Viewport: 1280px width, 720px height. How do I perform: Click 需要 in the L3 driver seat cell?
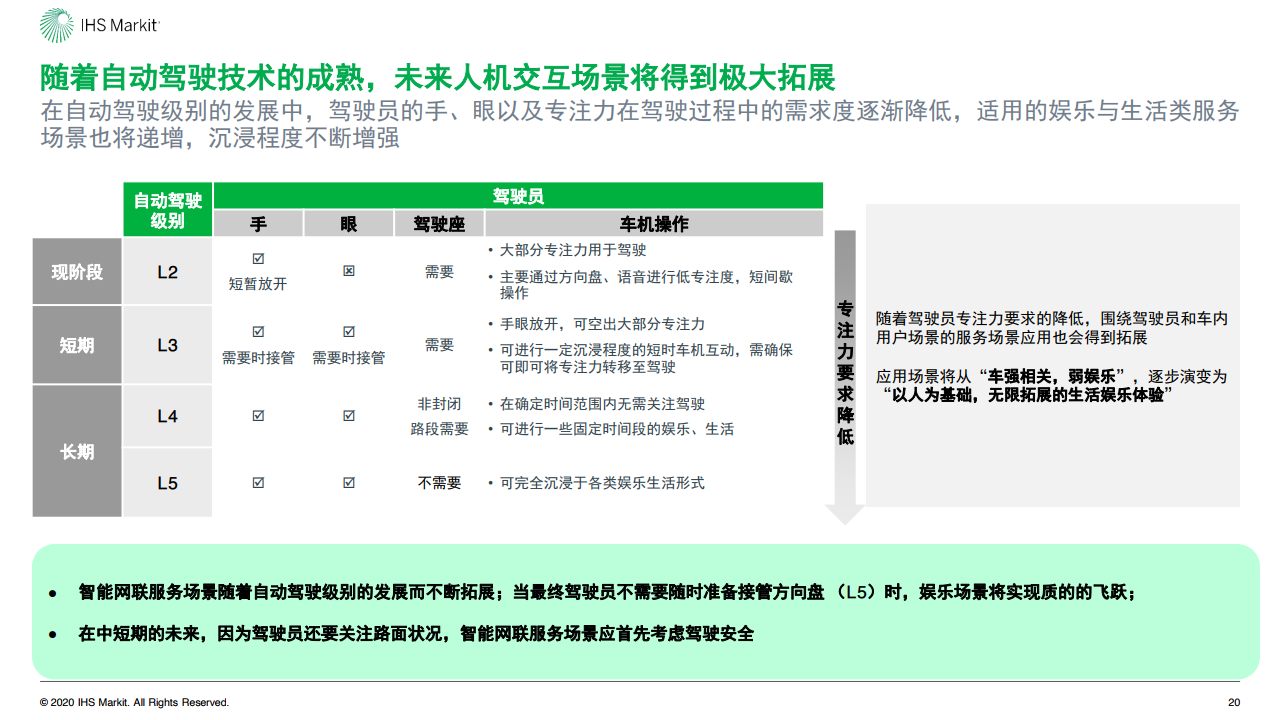[x=439, y=344]
